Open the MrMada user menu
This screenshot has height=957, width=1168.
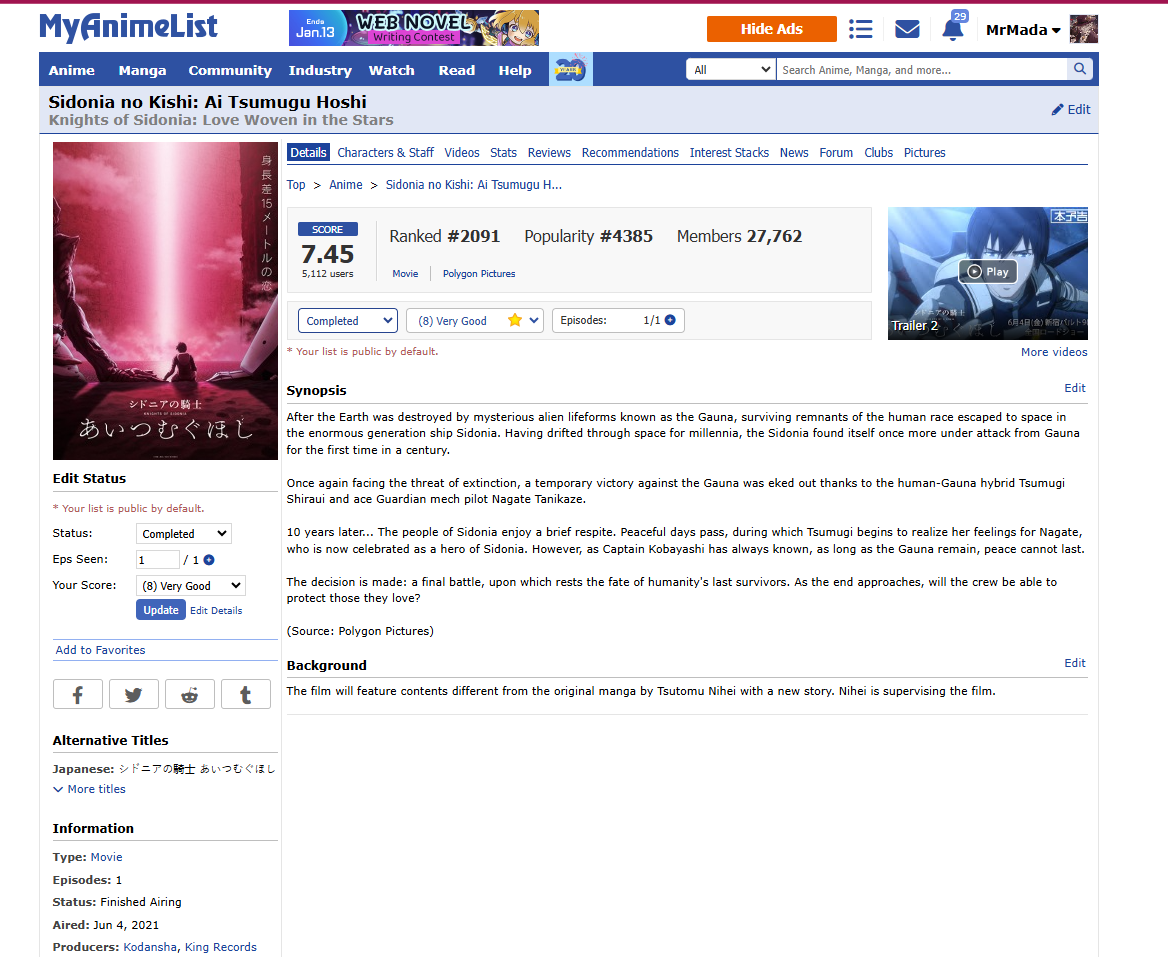click(1023, 30)
